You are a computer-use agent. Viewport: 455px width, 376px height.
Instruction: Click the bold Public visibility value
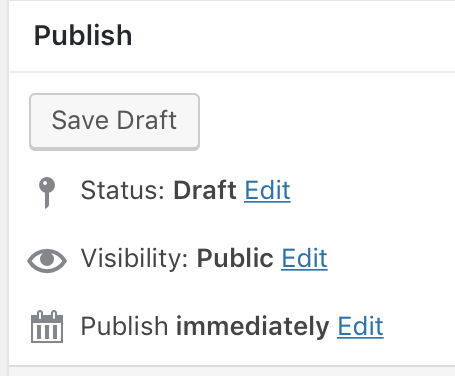[235, 258]
